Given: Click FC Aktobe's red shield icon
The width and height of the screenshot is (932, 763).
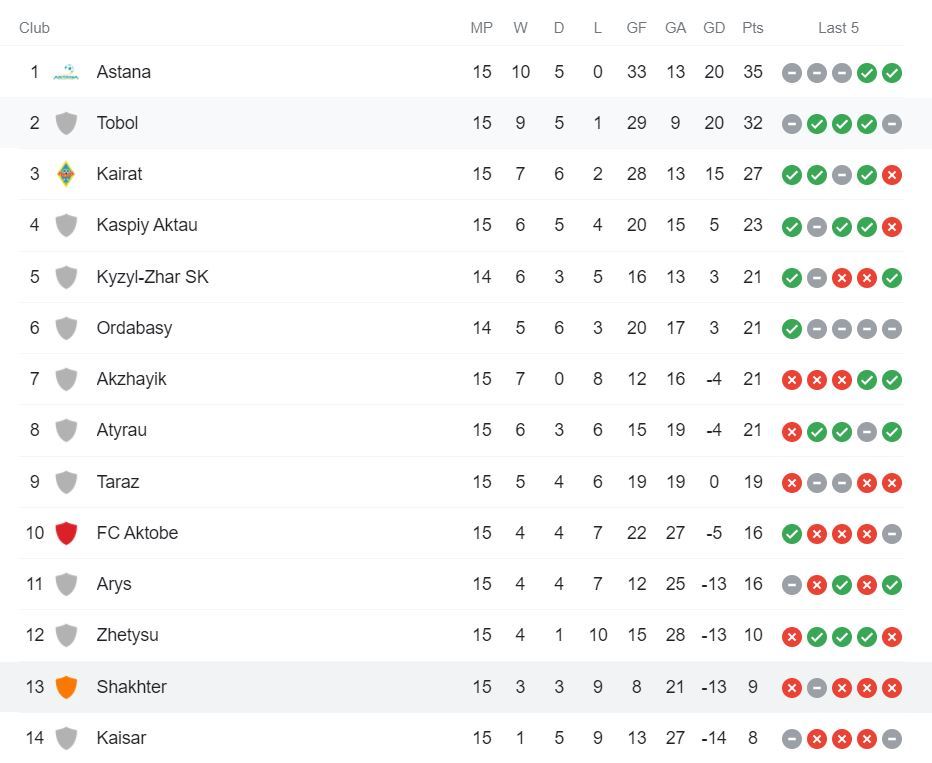Looking at the screenshot, I should point(66,533).
